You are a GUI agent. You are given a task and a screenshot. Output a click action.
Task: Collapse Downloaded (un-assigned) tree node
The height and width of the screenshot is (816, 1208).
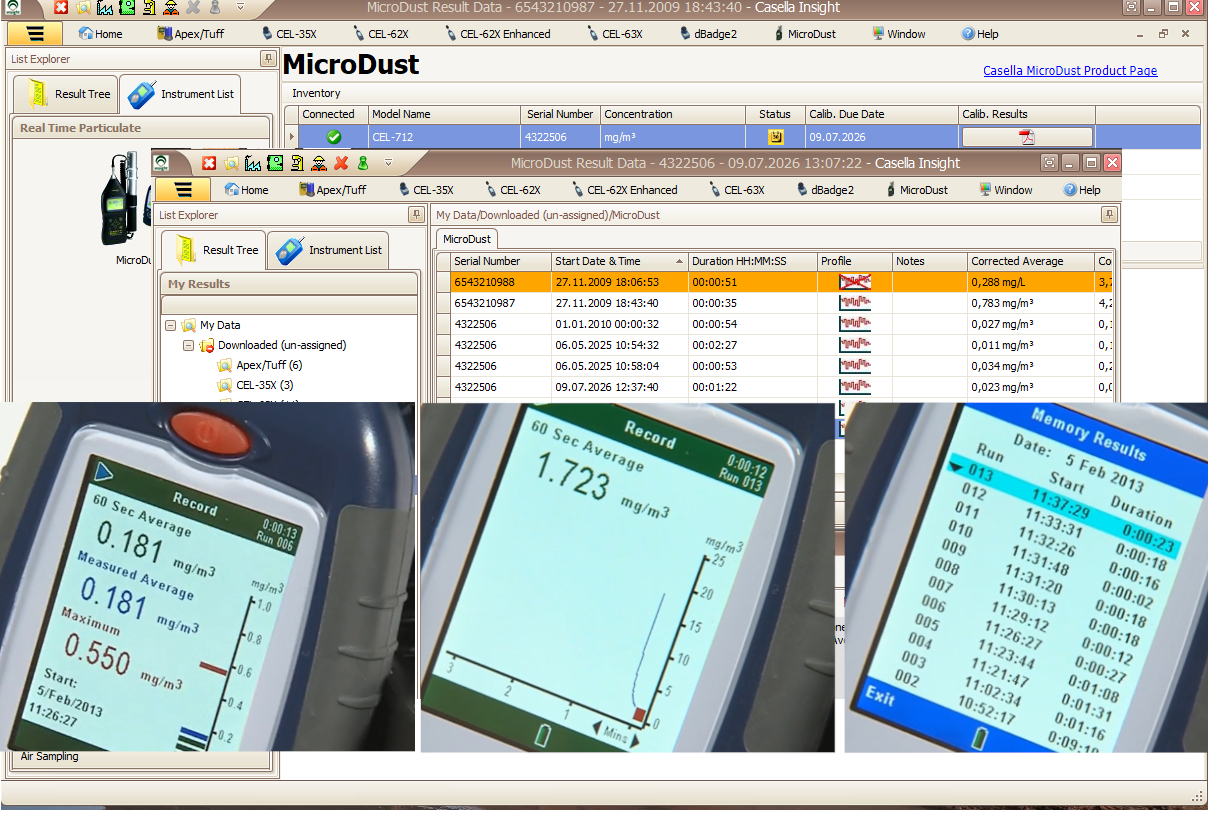(x=189, y=345)
